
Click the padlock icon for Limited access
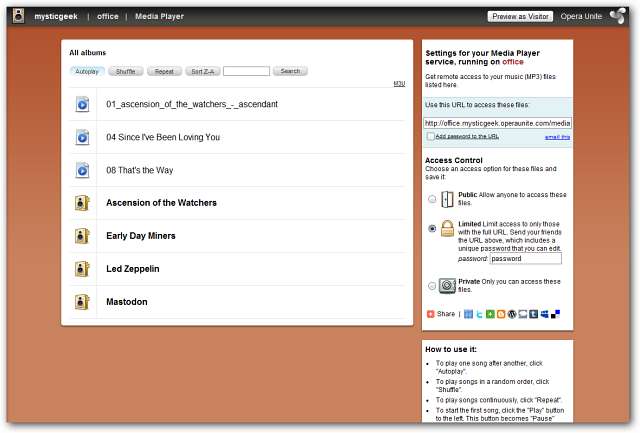point(447,229)
